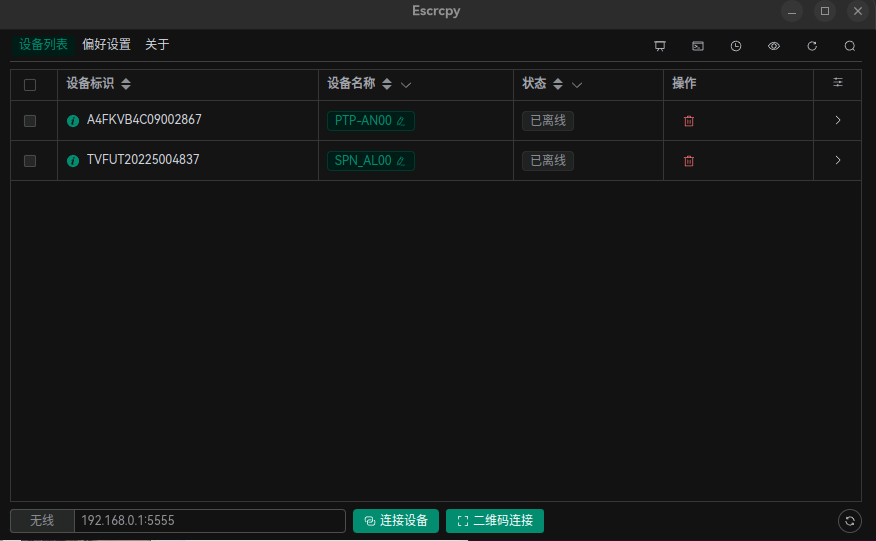Click the PTP-AN00 device name tag
Viewport: 876px width, 541px height.
pos(370,121)
